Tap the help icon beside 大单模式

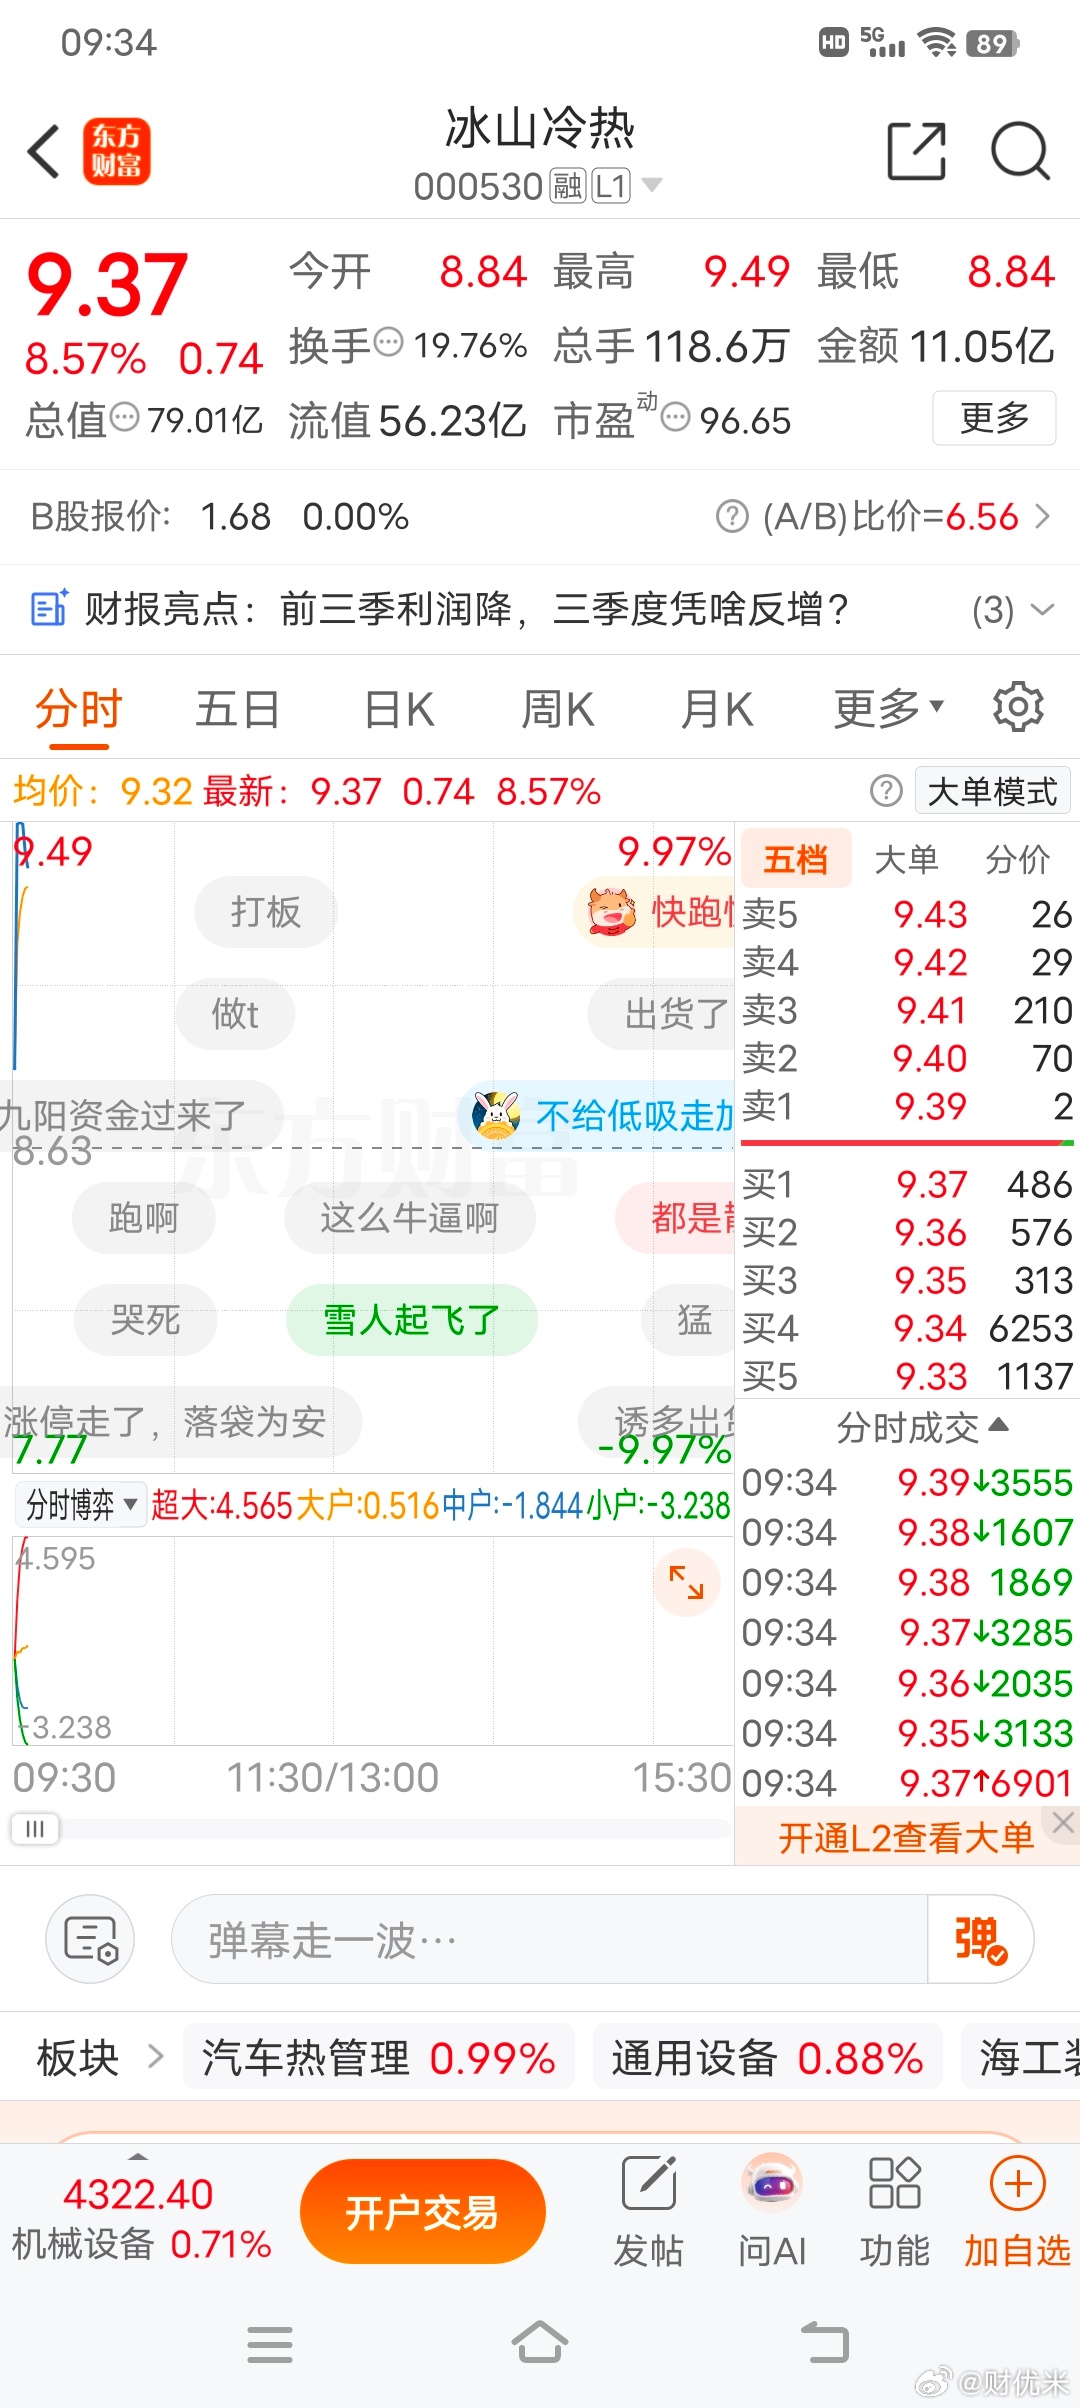[886, 791]
